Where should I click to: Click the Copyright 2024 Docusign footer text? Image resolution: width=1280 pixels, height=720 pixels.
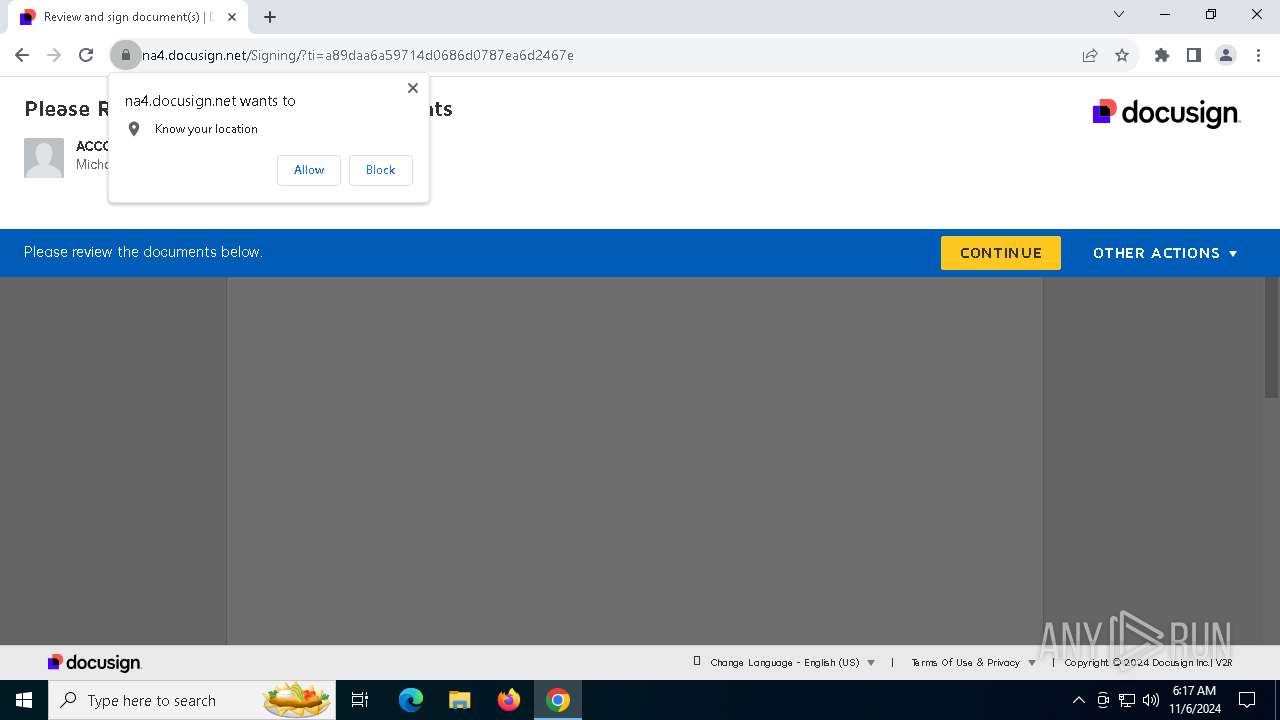(x=1148, y=662)
